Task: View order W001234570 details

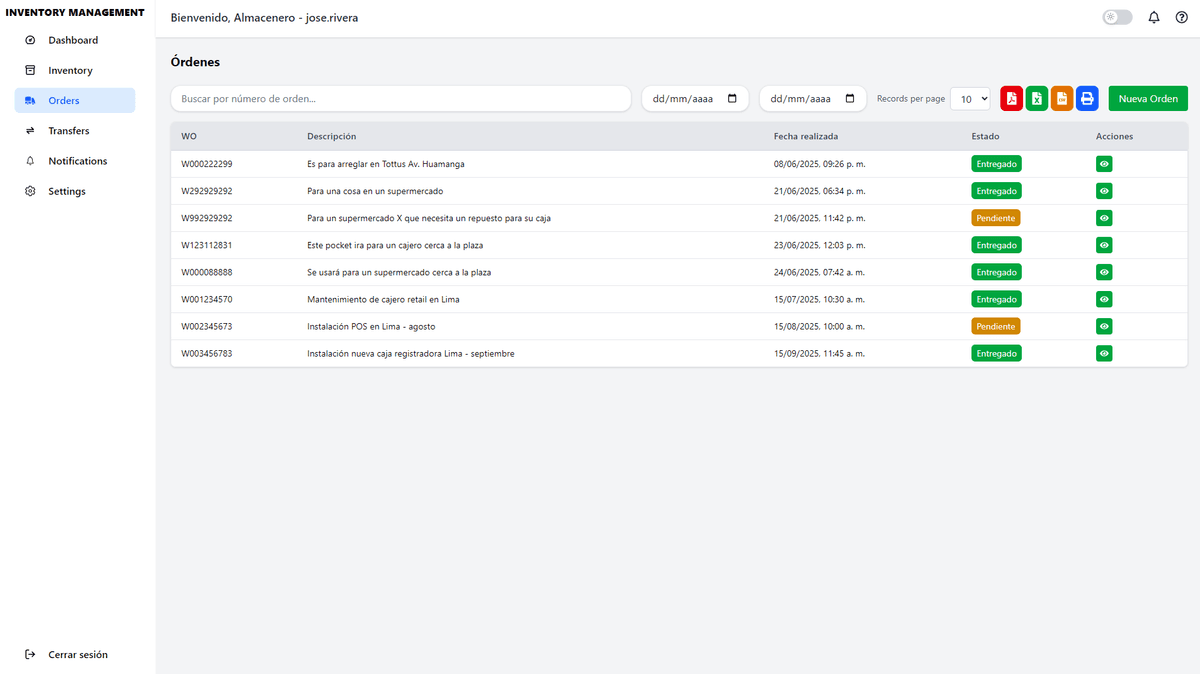Action: pyautogui.click(x=1104, y=299)
